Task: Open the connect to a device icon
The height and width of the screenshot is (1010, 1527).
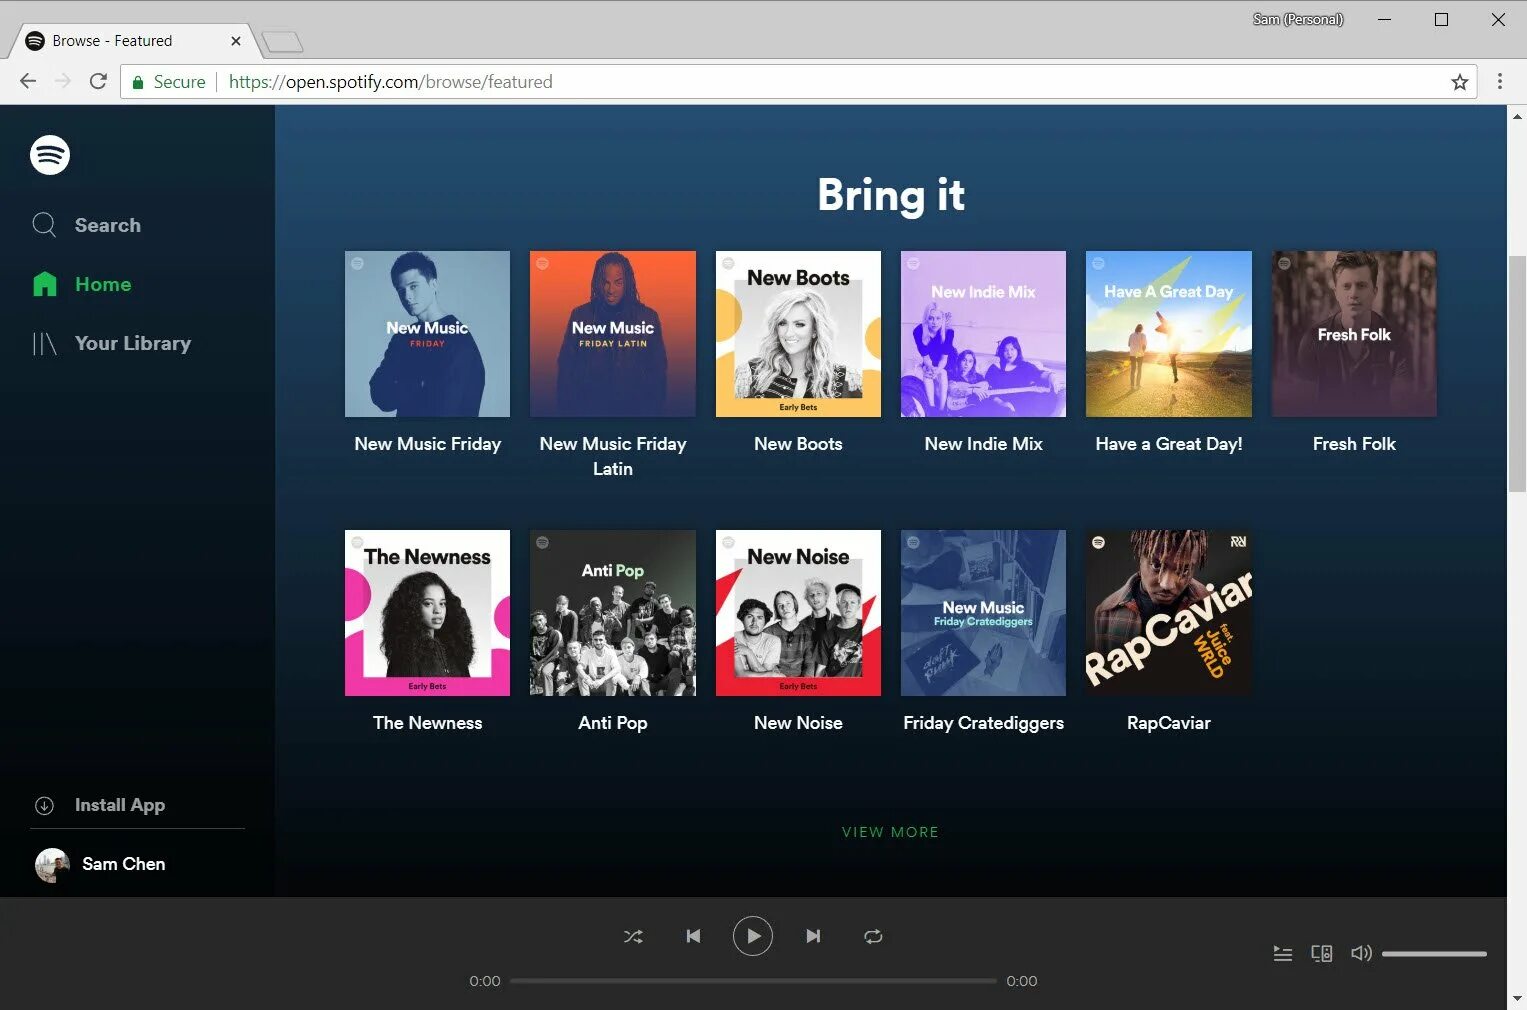Action: click(1322, 954)
